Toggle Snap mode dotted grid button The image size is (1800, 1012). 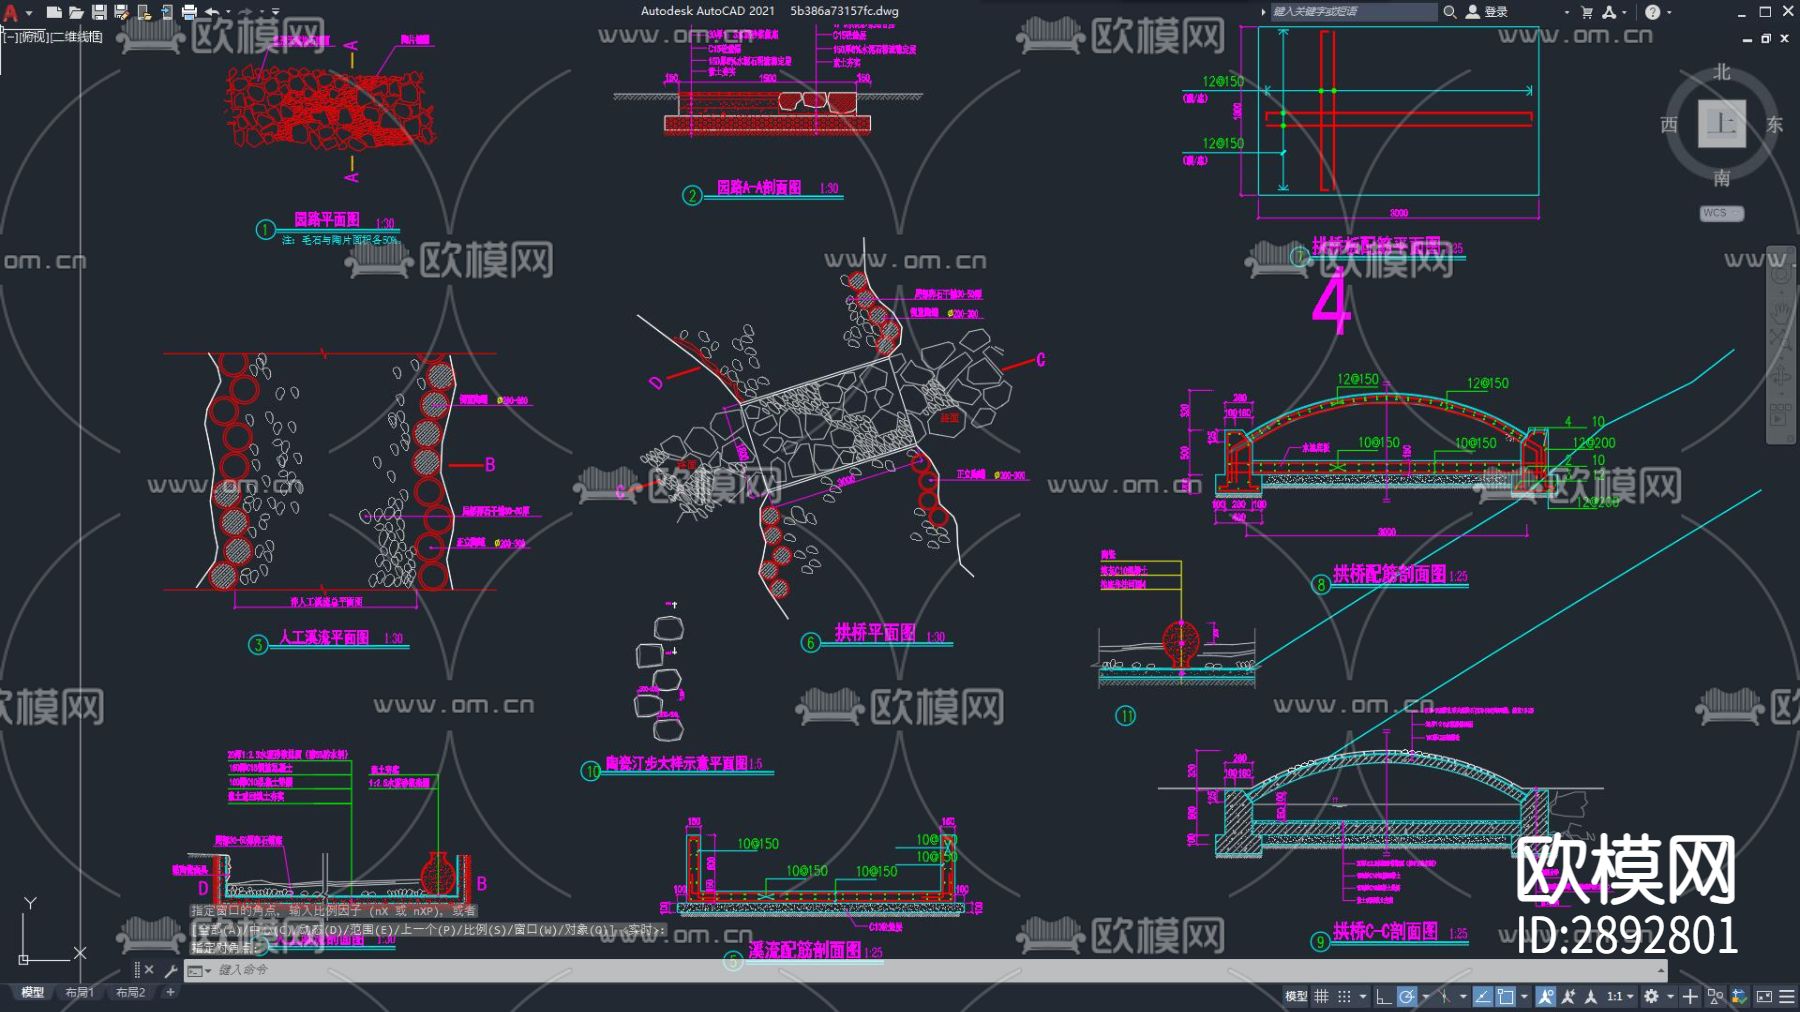tap(1344, 996)
